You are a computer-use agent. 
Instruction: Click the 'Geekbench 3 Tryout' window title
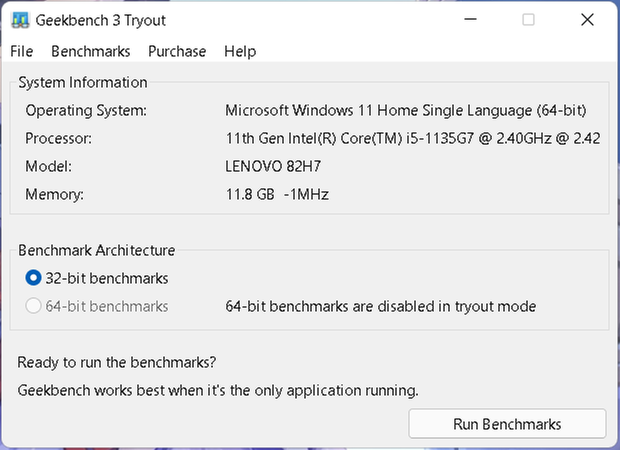(x=101, y=20)
